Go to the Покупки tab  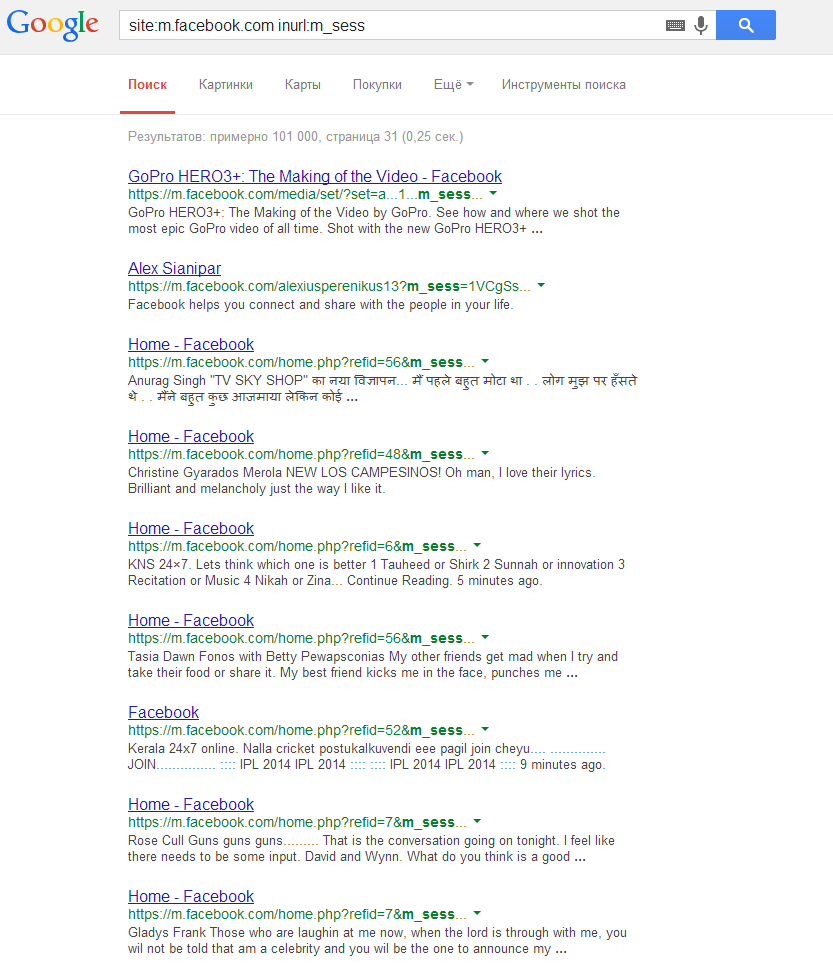pos(377,85)
